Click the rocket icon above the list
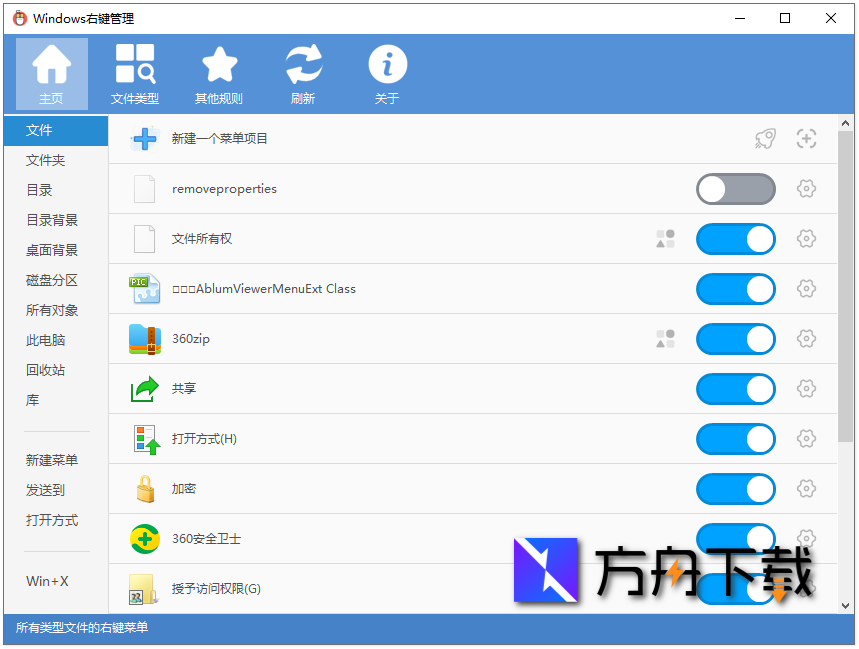The height and width of the screenshot is (649, 859). point(765,140)
